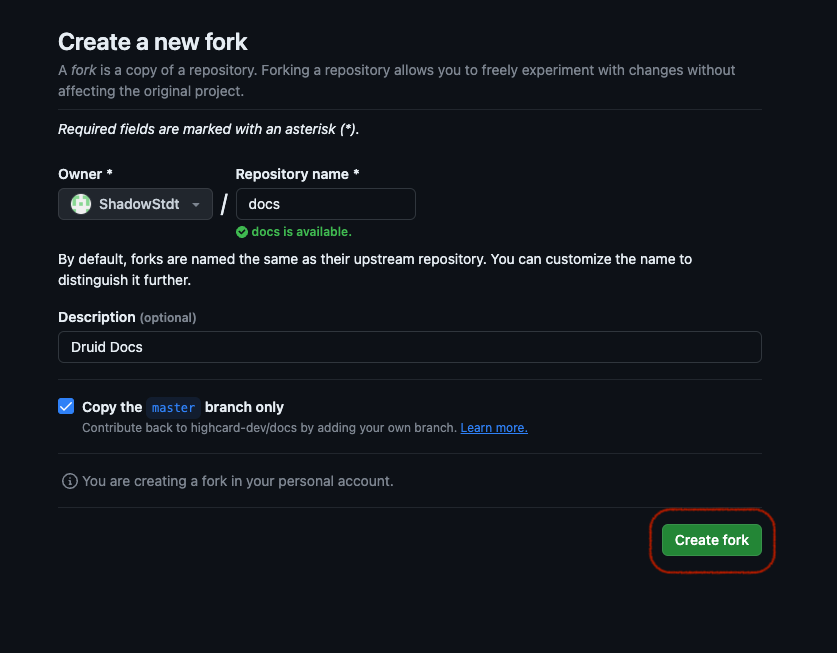
Task: Open the Owner account dropdown
Action: 135,204
